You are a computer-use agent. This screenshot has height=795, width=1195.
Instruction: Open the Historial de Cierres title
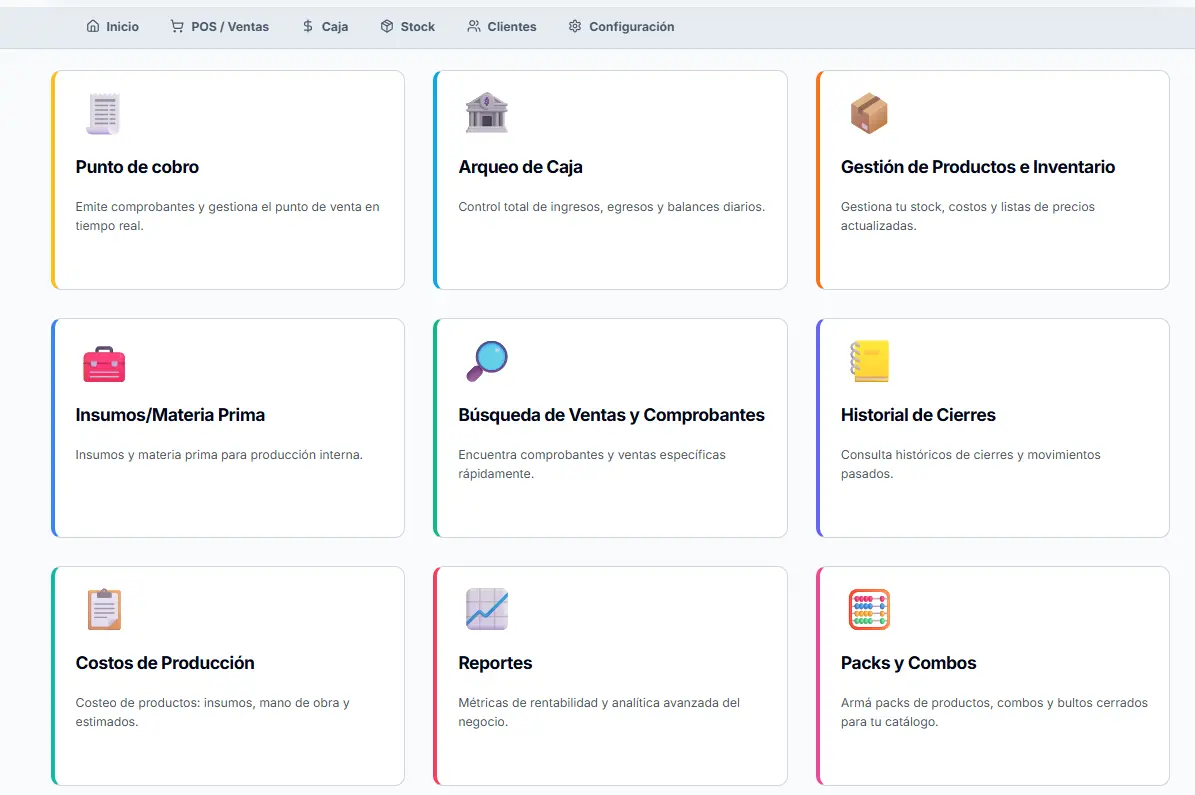tap(918, 415)
